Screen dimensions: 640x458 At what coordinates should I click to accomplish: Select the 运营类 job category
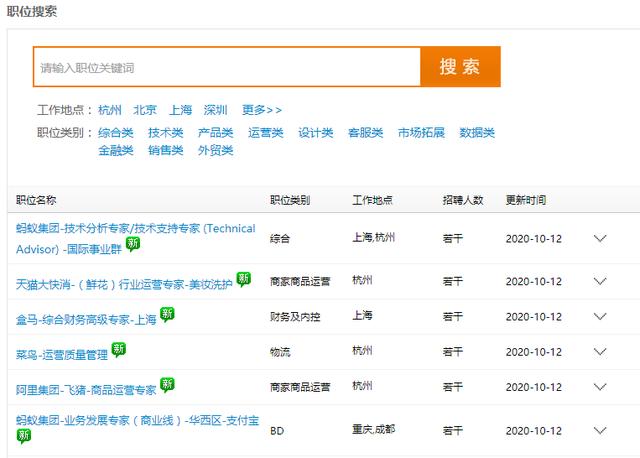point(266,133)
